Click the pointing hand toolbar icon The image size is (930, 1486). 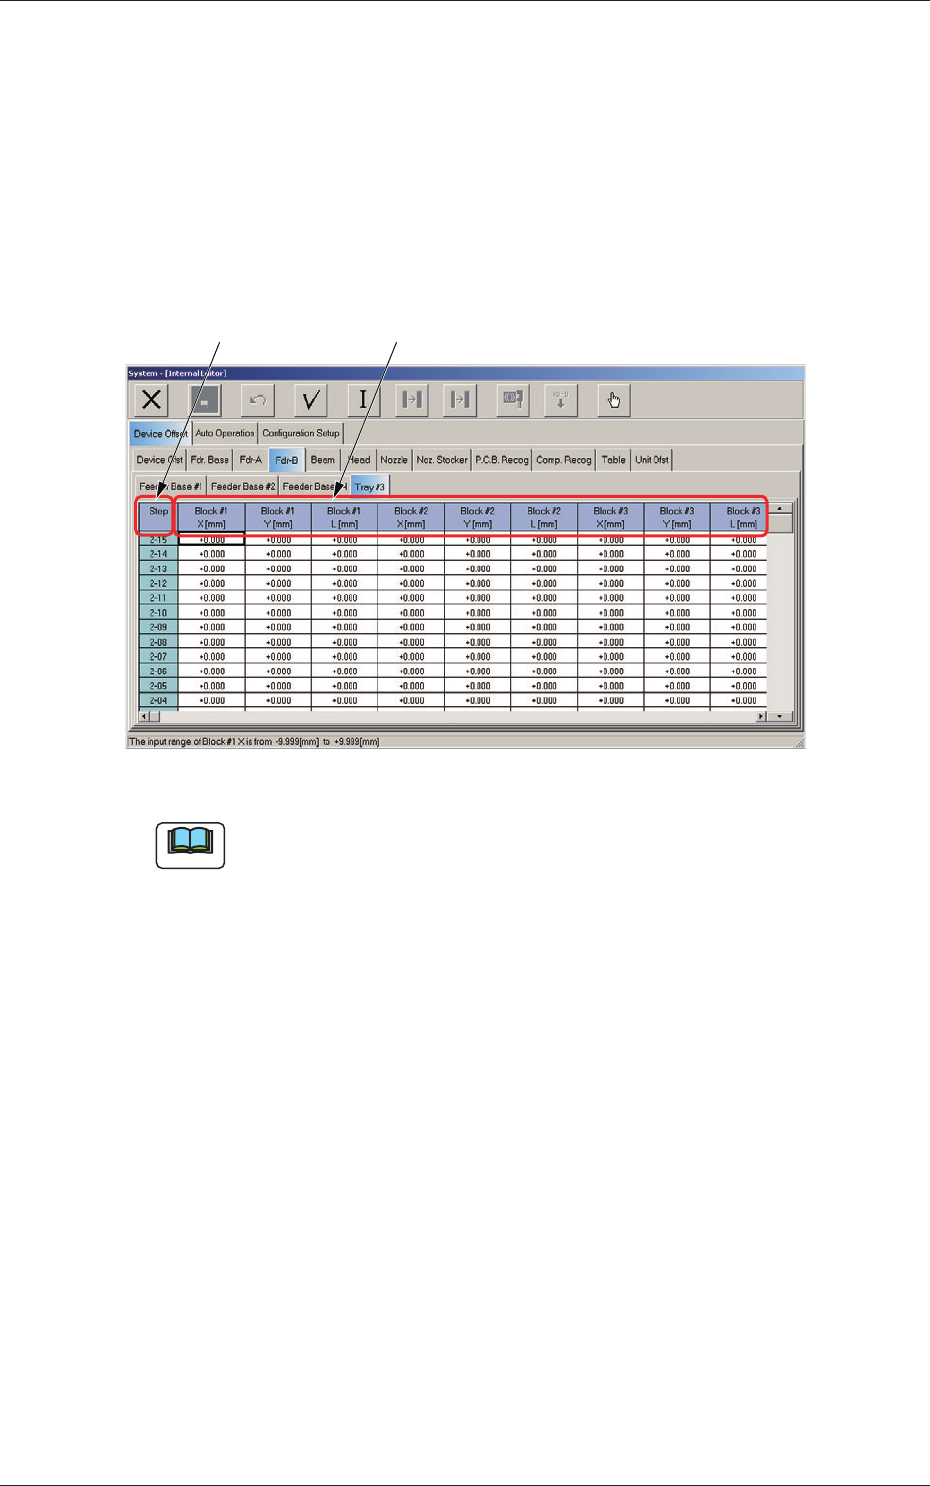614,400
